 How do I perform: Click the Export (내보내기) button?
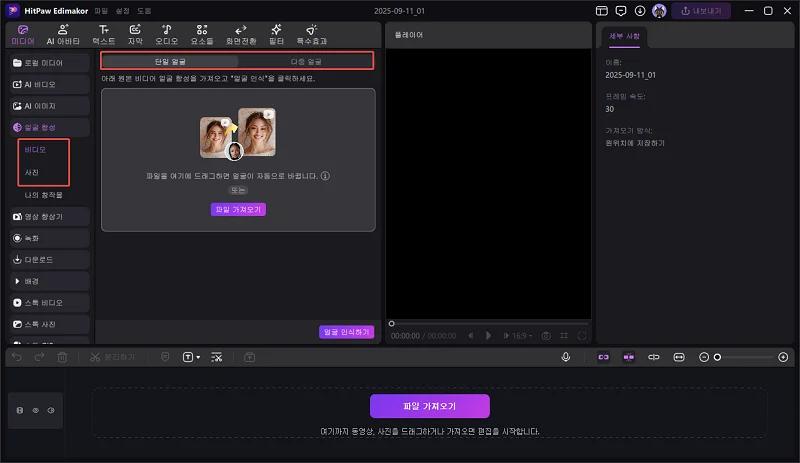(x=701, y=11)
